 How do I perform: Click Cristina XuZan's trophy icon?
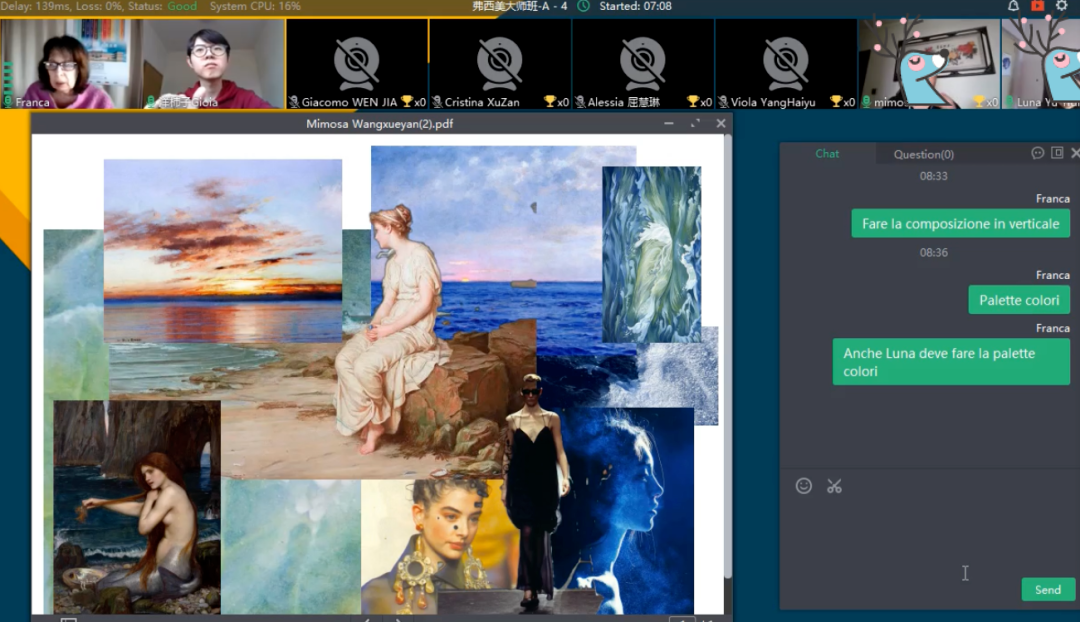point(550,102)
